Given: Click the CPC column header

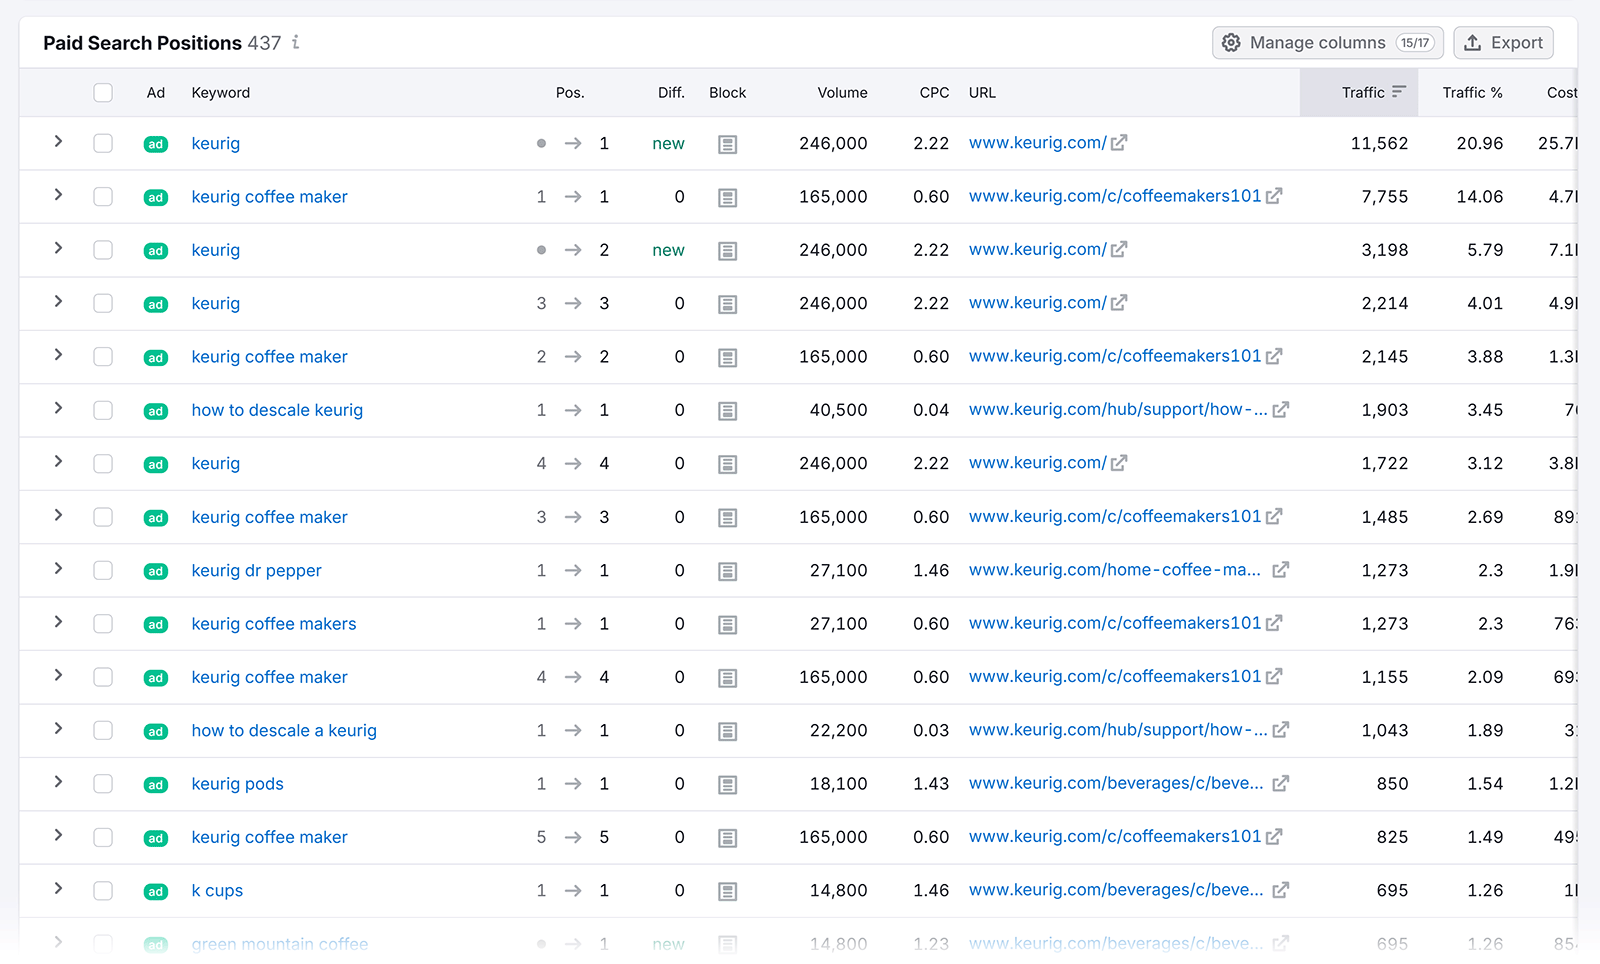Looking at the screenshot, I should click(934, 92).
